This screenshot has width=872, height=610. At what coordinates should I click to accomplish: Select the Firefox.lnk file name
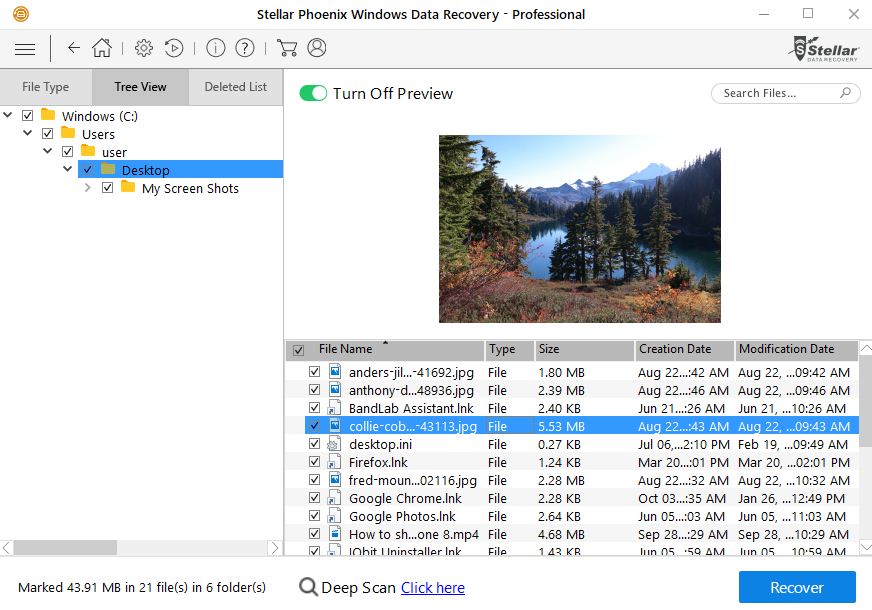(378, 462)
